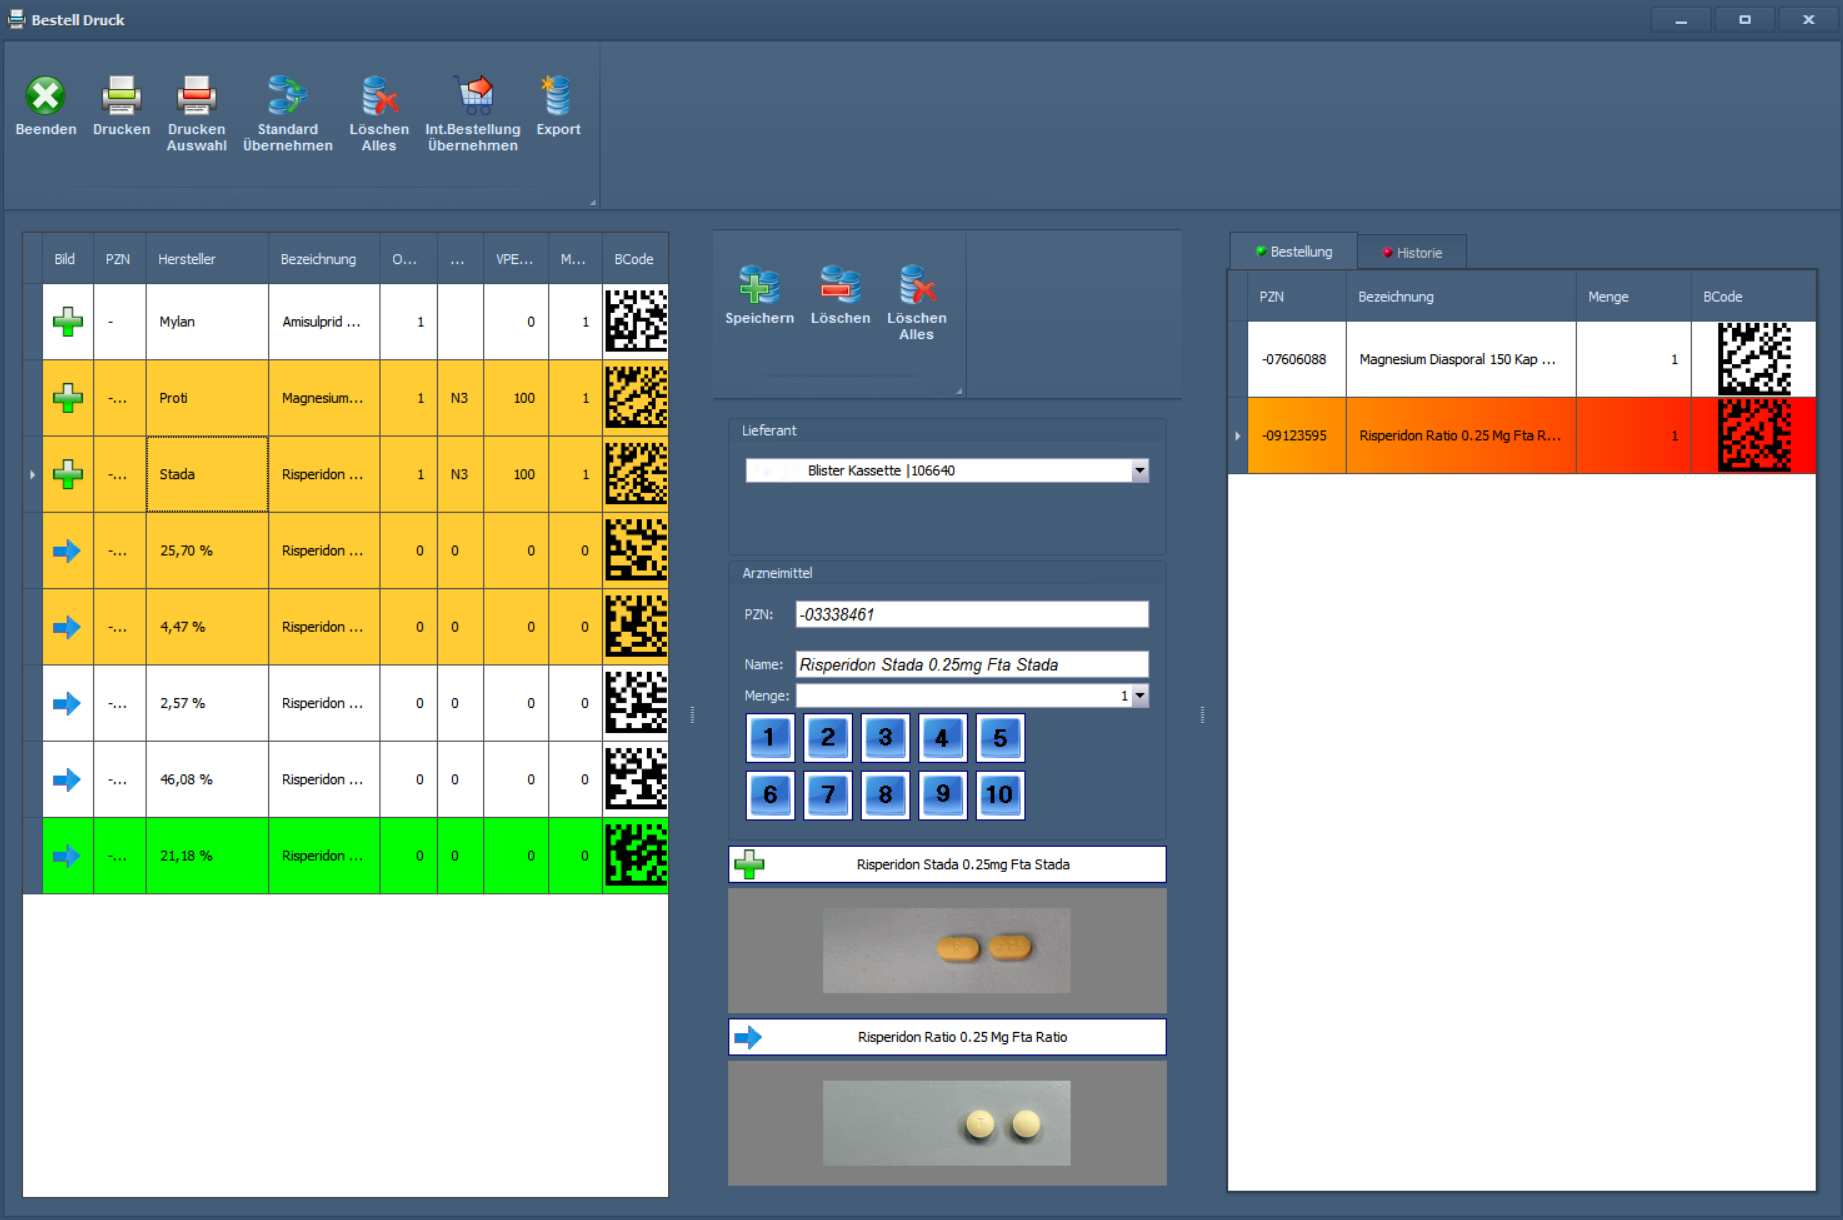The image size is (1843, 1220).
Task: Click the Drucken printer icon
Action: (121, 97)
